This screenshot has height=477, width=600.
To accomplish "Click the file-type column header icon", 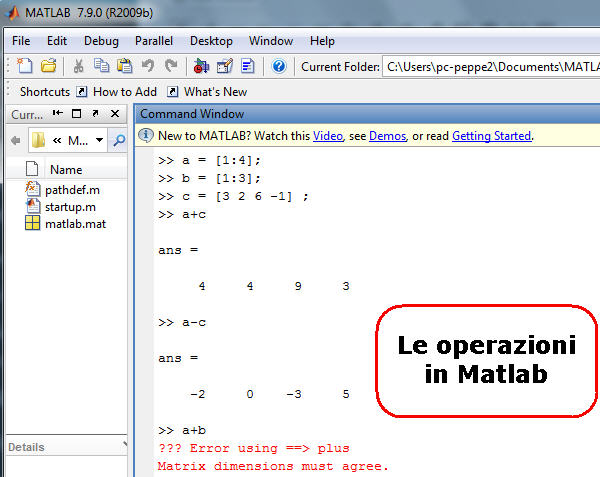I will [32, 169].
